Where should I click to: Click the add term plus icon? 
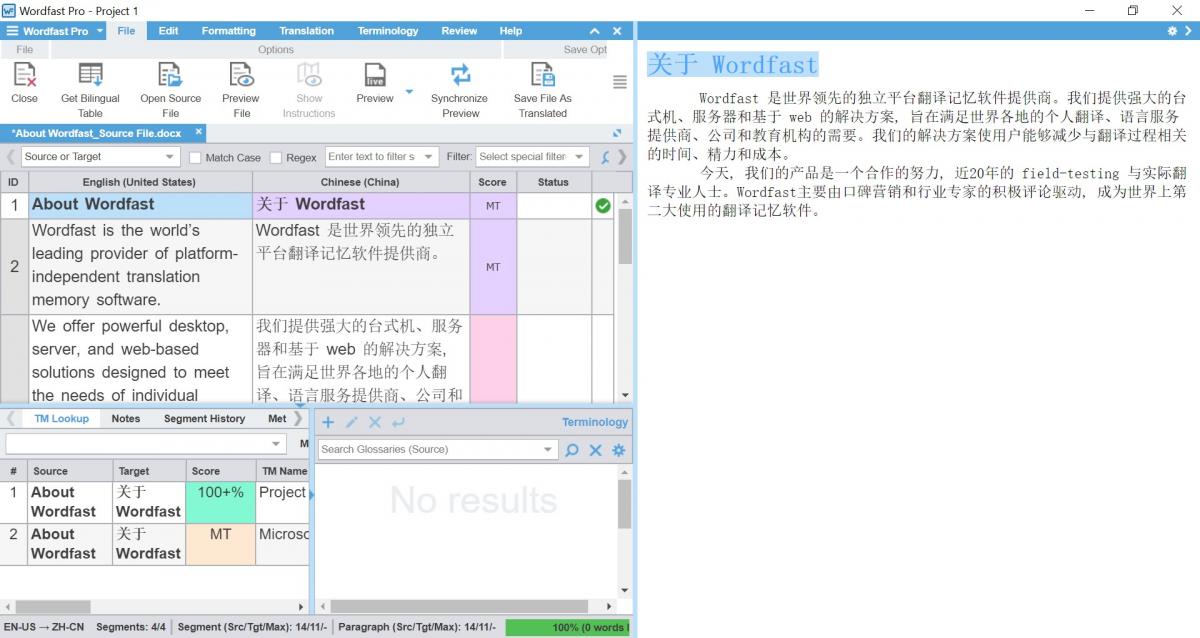click(328, 422)
